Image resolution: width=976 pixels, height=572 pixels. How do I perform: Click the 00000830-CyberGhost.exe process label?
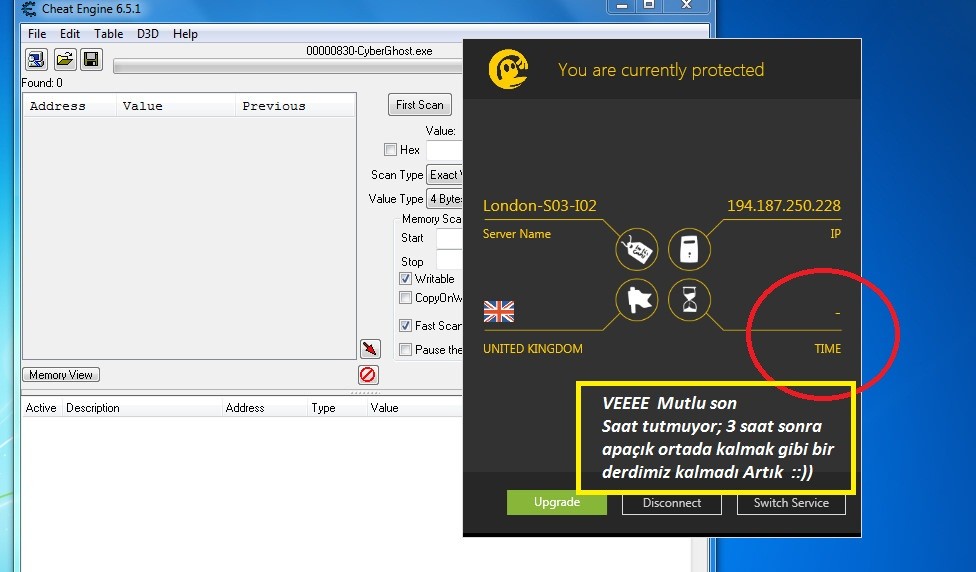click(x=369, y=51)
